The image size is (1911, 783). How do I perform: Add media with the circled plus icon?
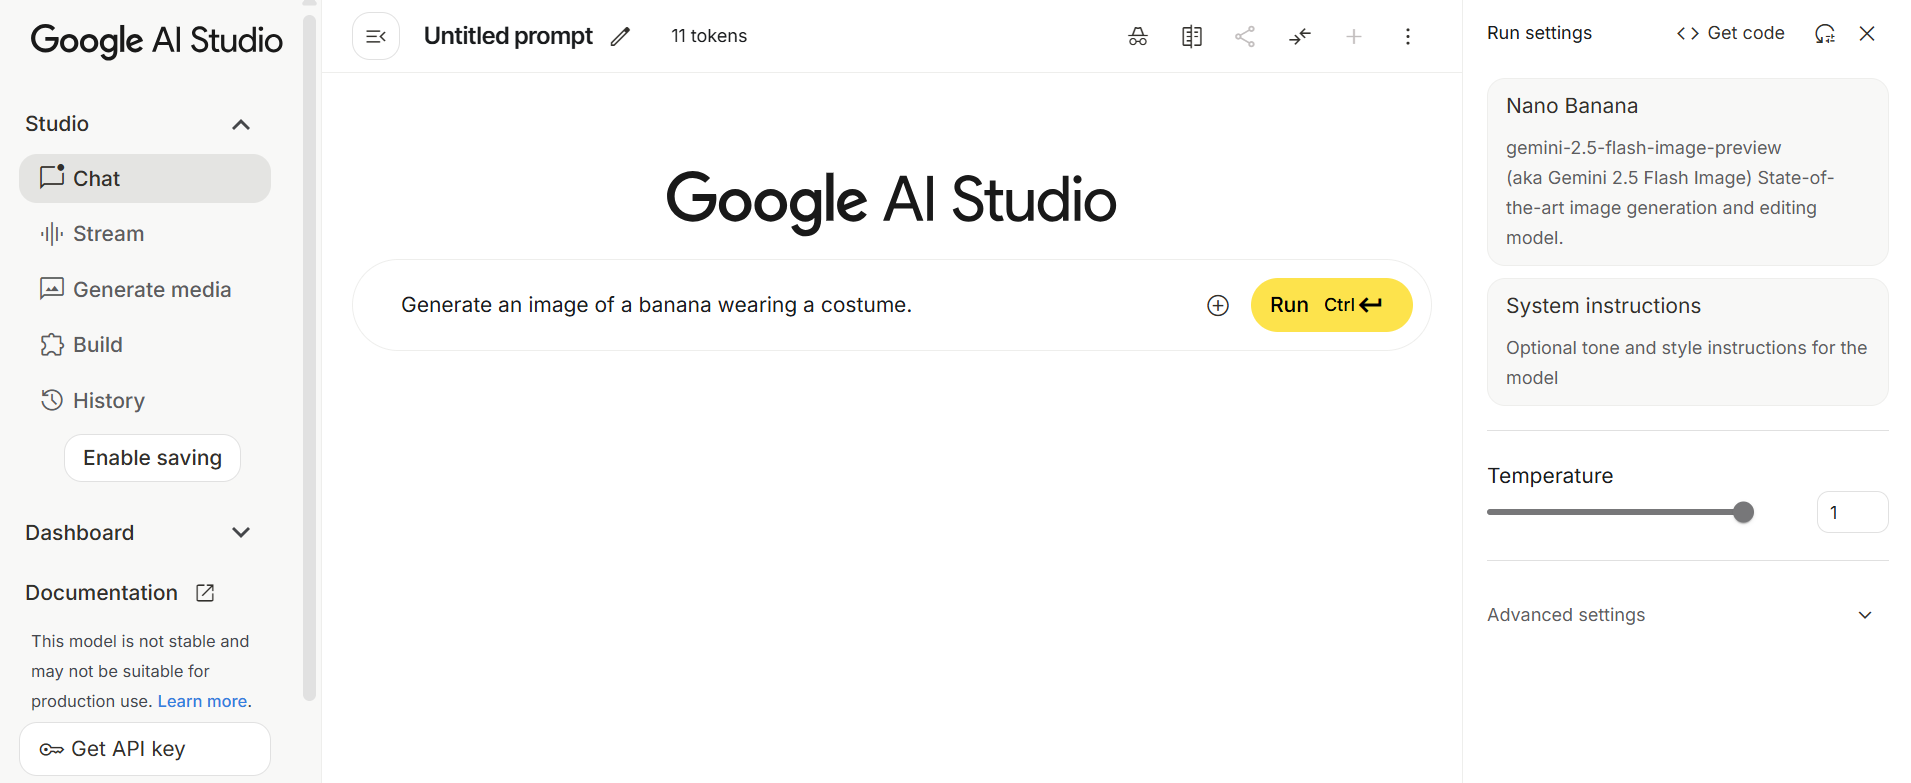pos(1218,306)
